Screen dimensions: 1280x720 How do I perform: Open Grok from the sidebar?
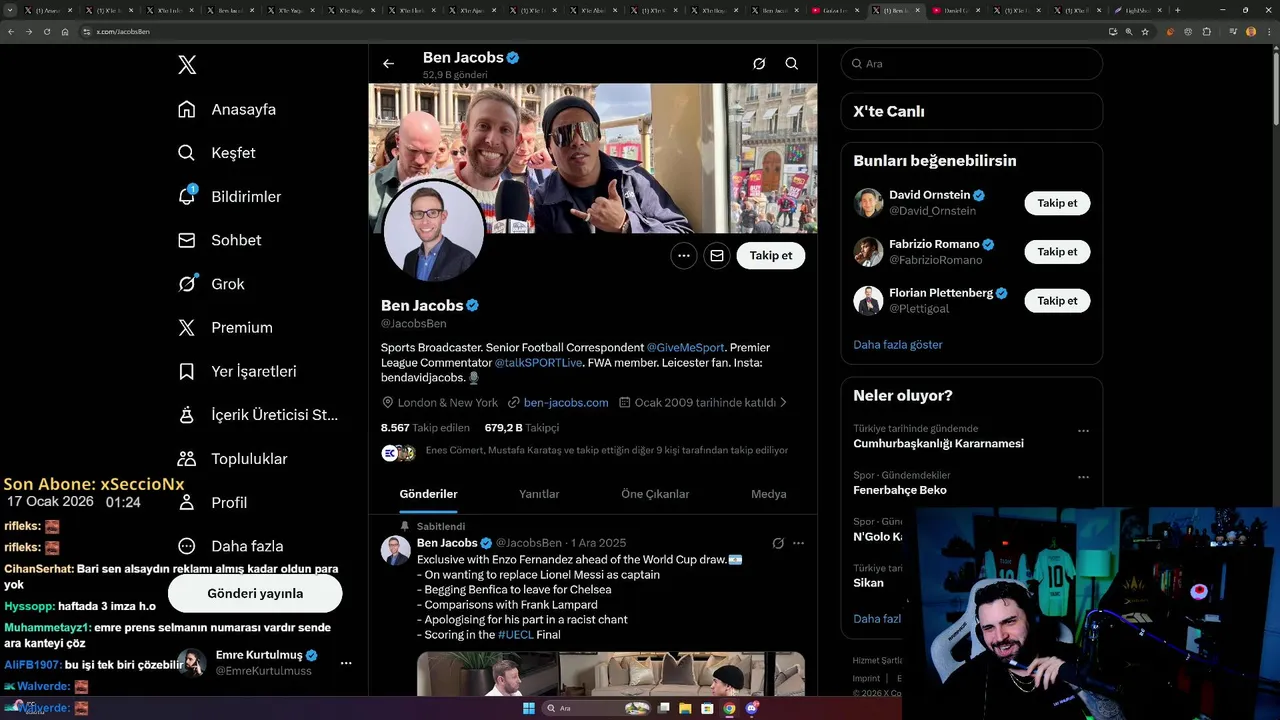pos(228,284)
